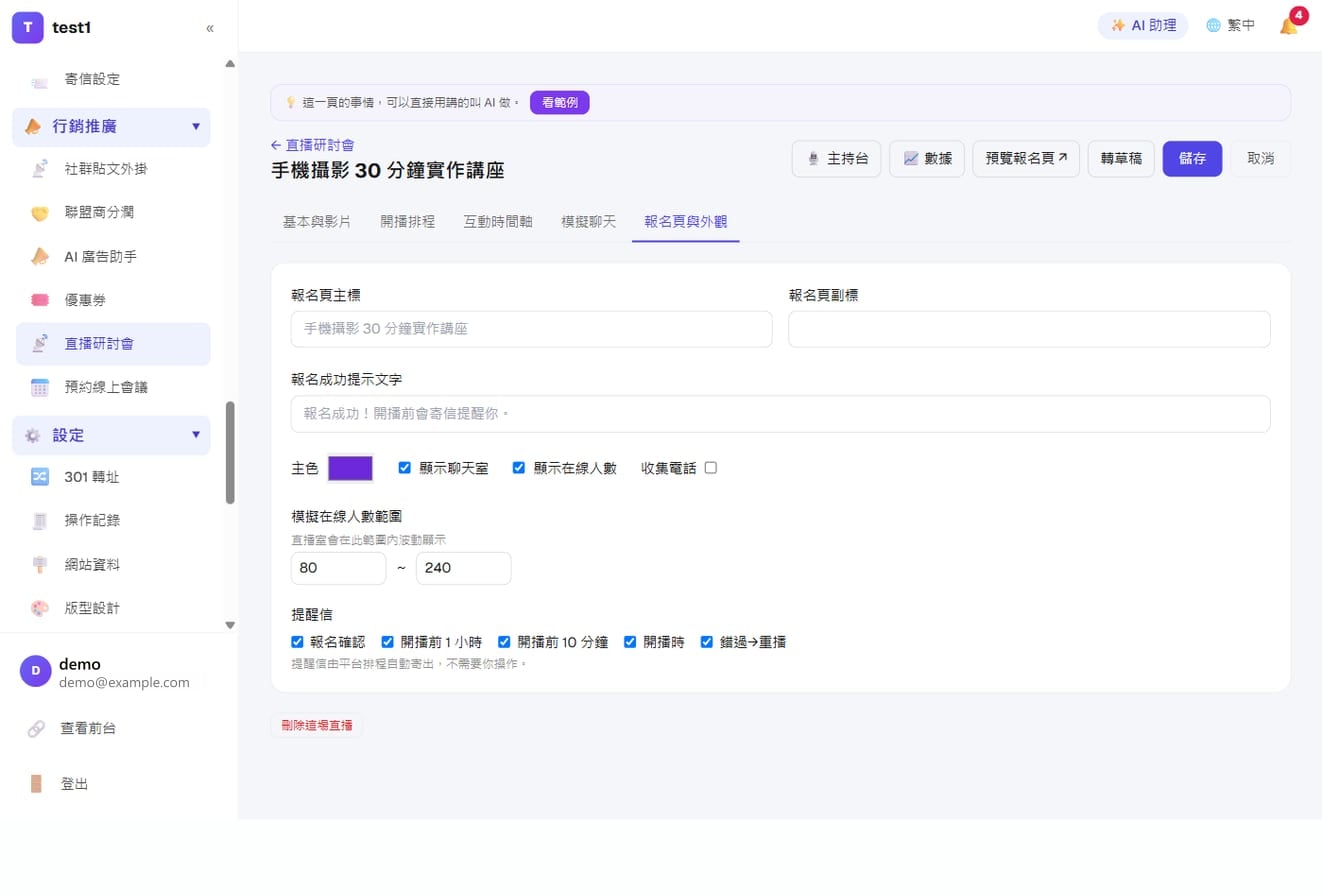The height and width of the screenshot is (896, 1322).
Task: Click the 直播研討會 microscope icon
Action: pyautogui.click(x=40, y=344)
